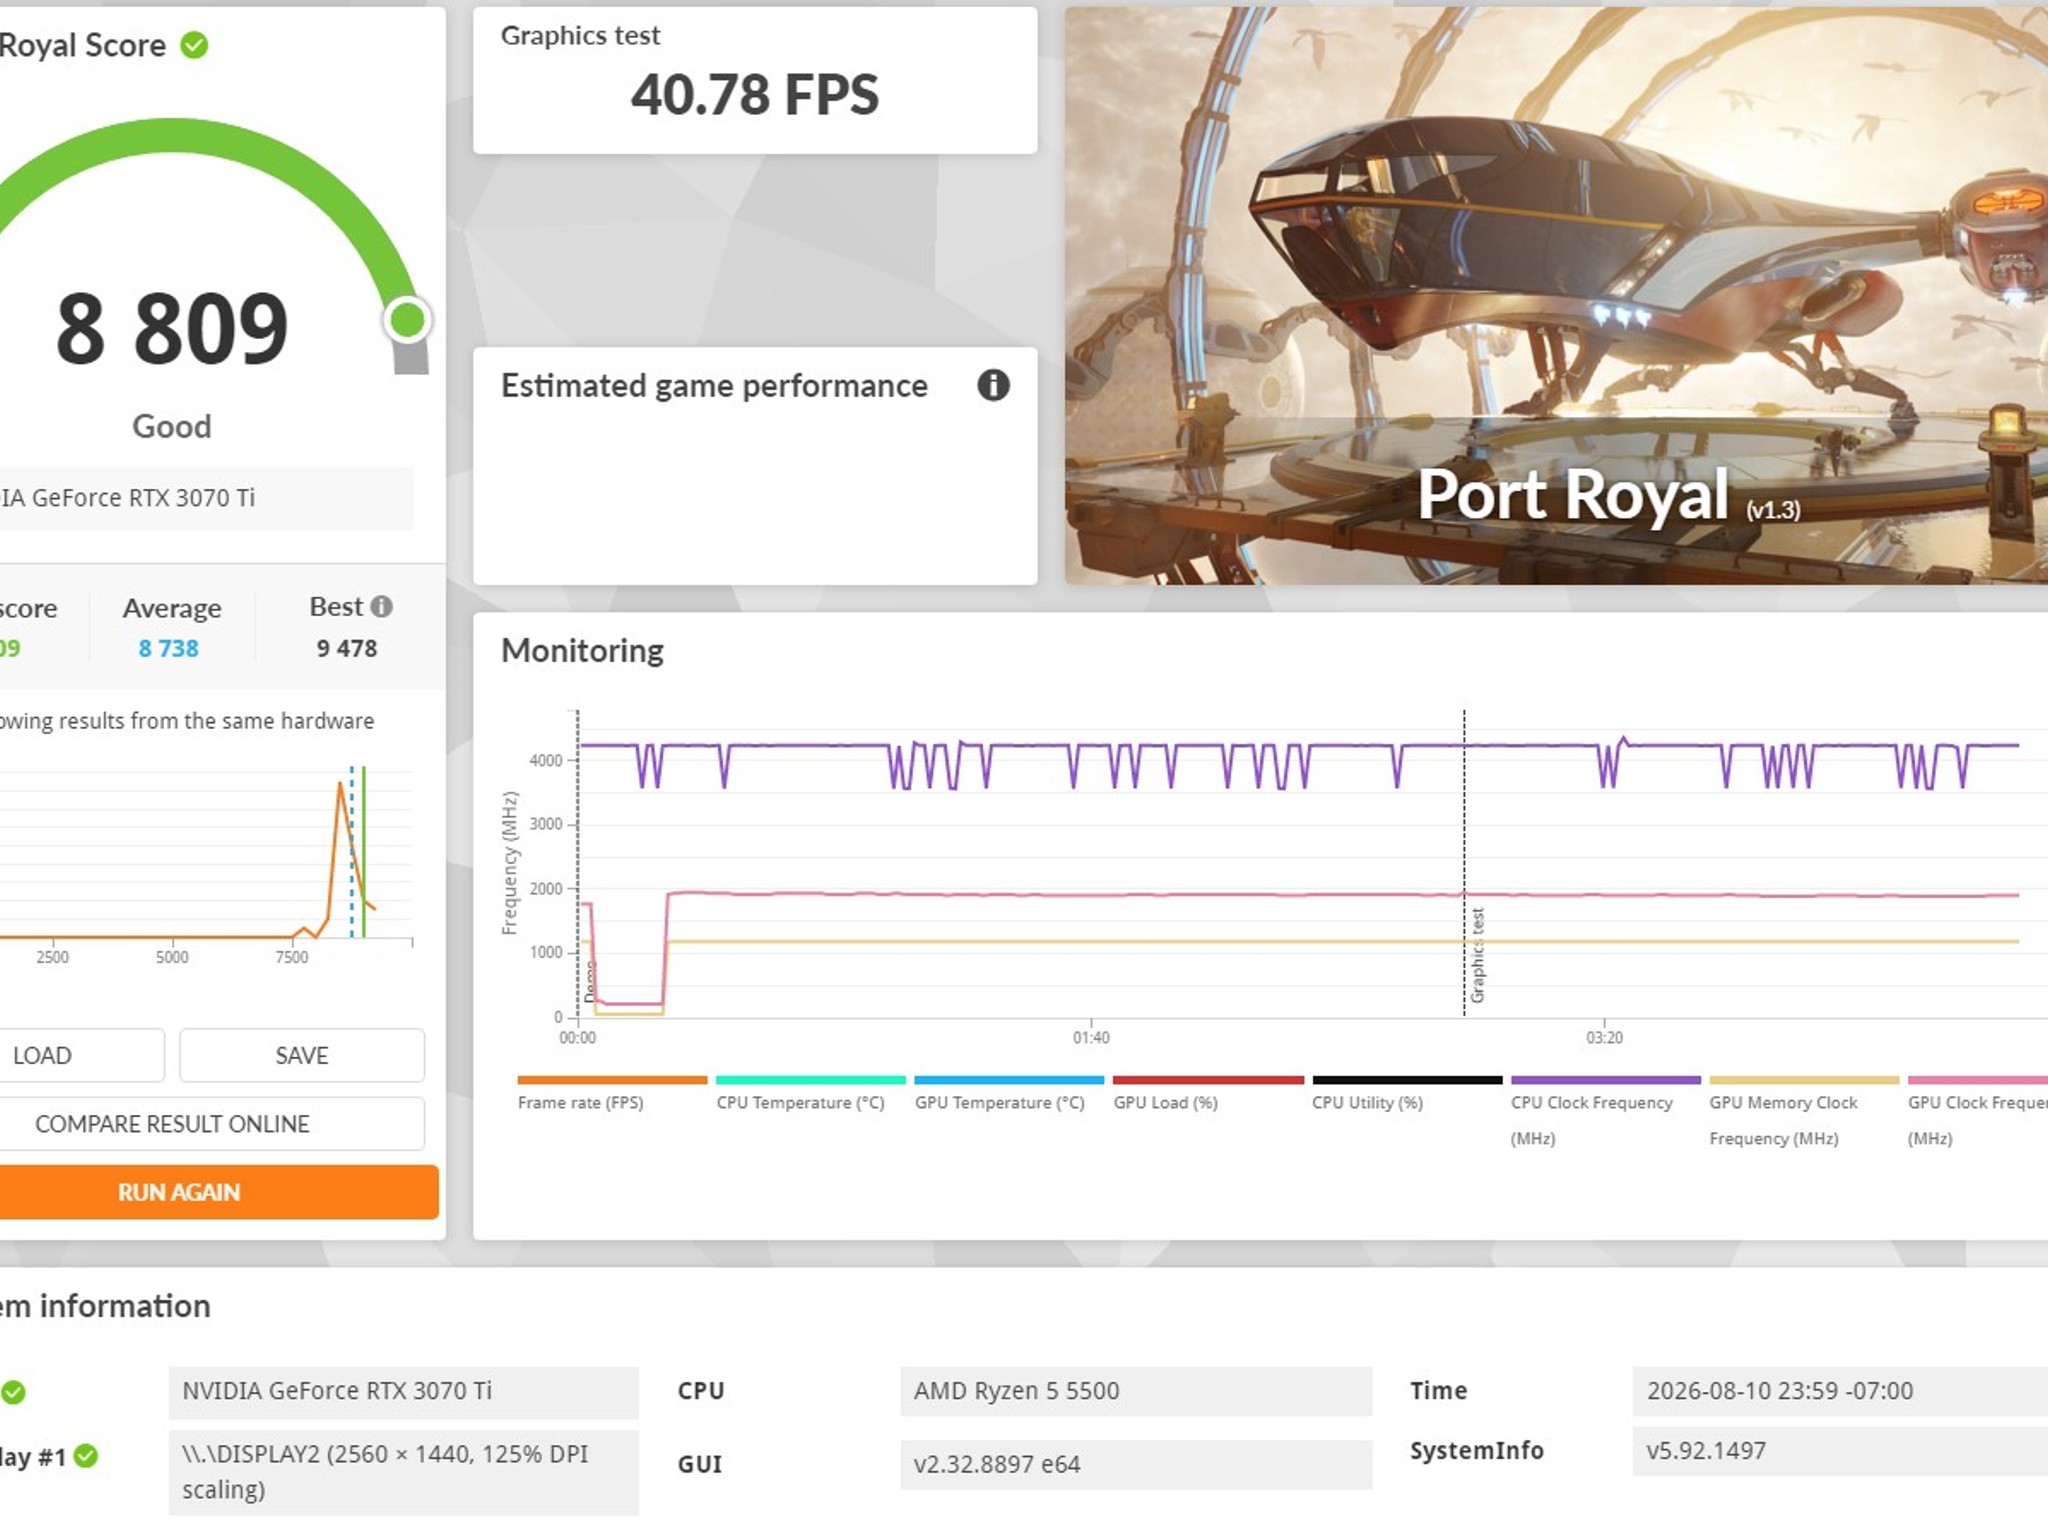The image size is (2048, 1536).
Task: Click the NVIDIA GeForce RTX 3070 Ti system information field
Action: (x=404, y=1392)
